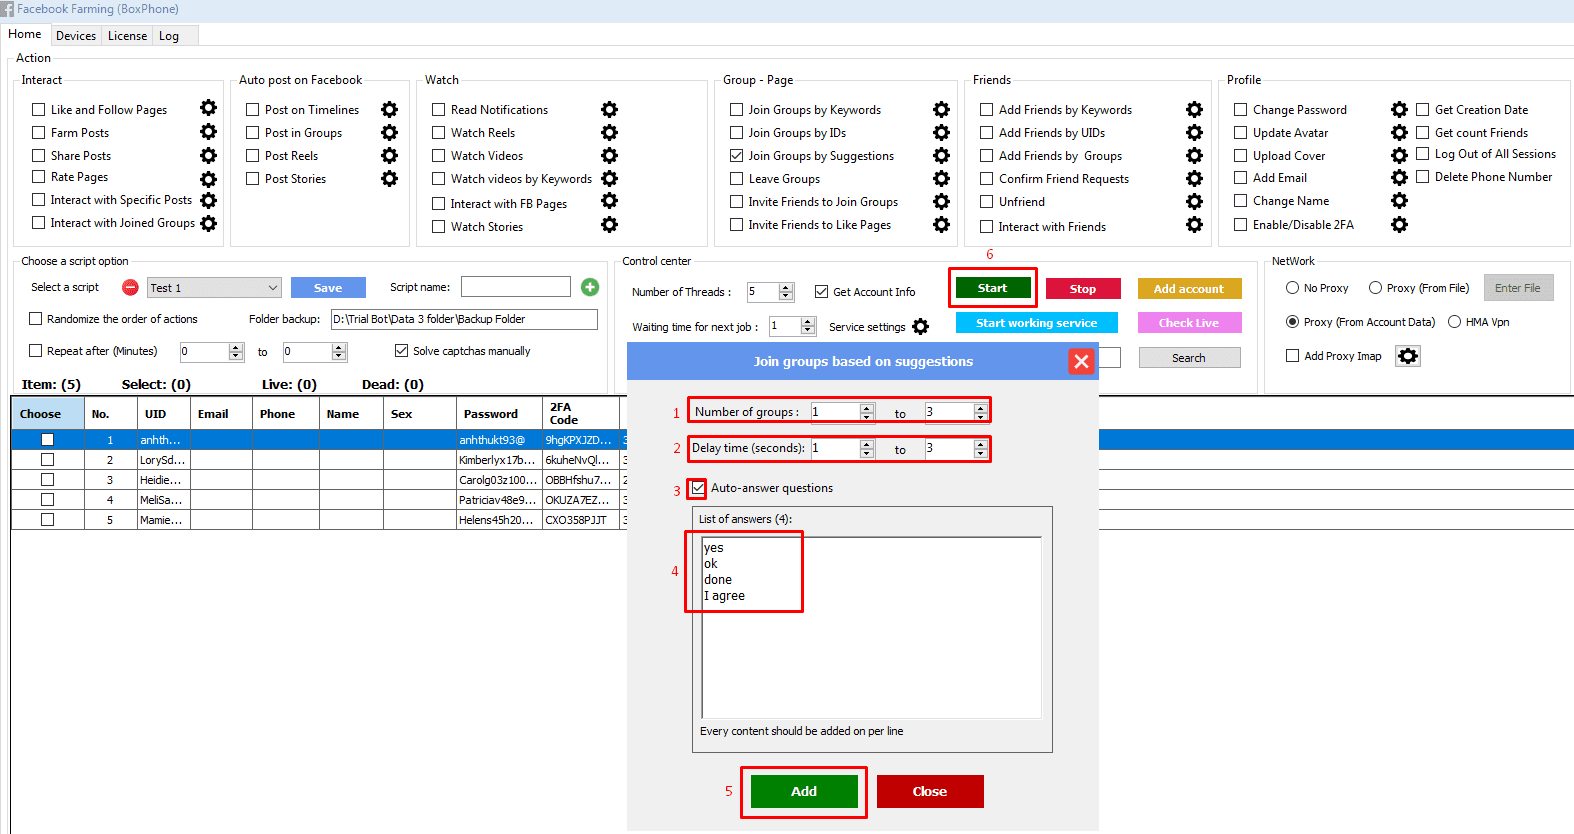The width and height of the screenshot is (1574, 834).
Task: Click the Script name input field
Action: [x=516, y=287]
